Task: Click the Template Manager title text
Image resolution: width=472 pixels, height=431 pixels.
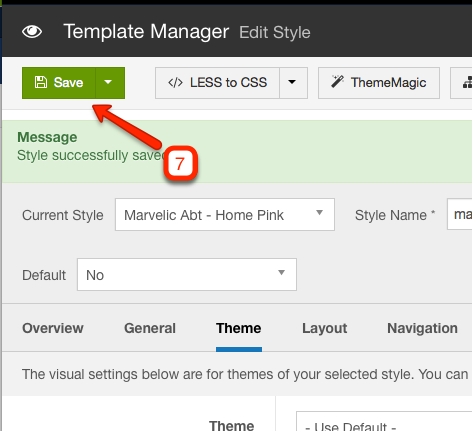Action: pos(146,32)
